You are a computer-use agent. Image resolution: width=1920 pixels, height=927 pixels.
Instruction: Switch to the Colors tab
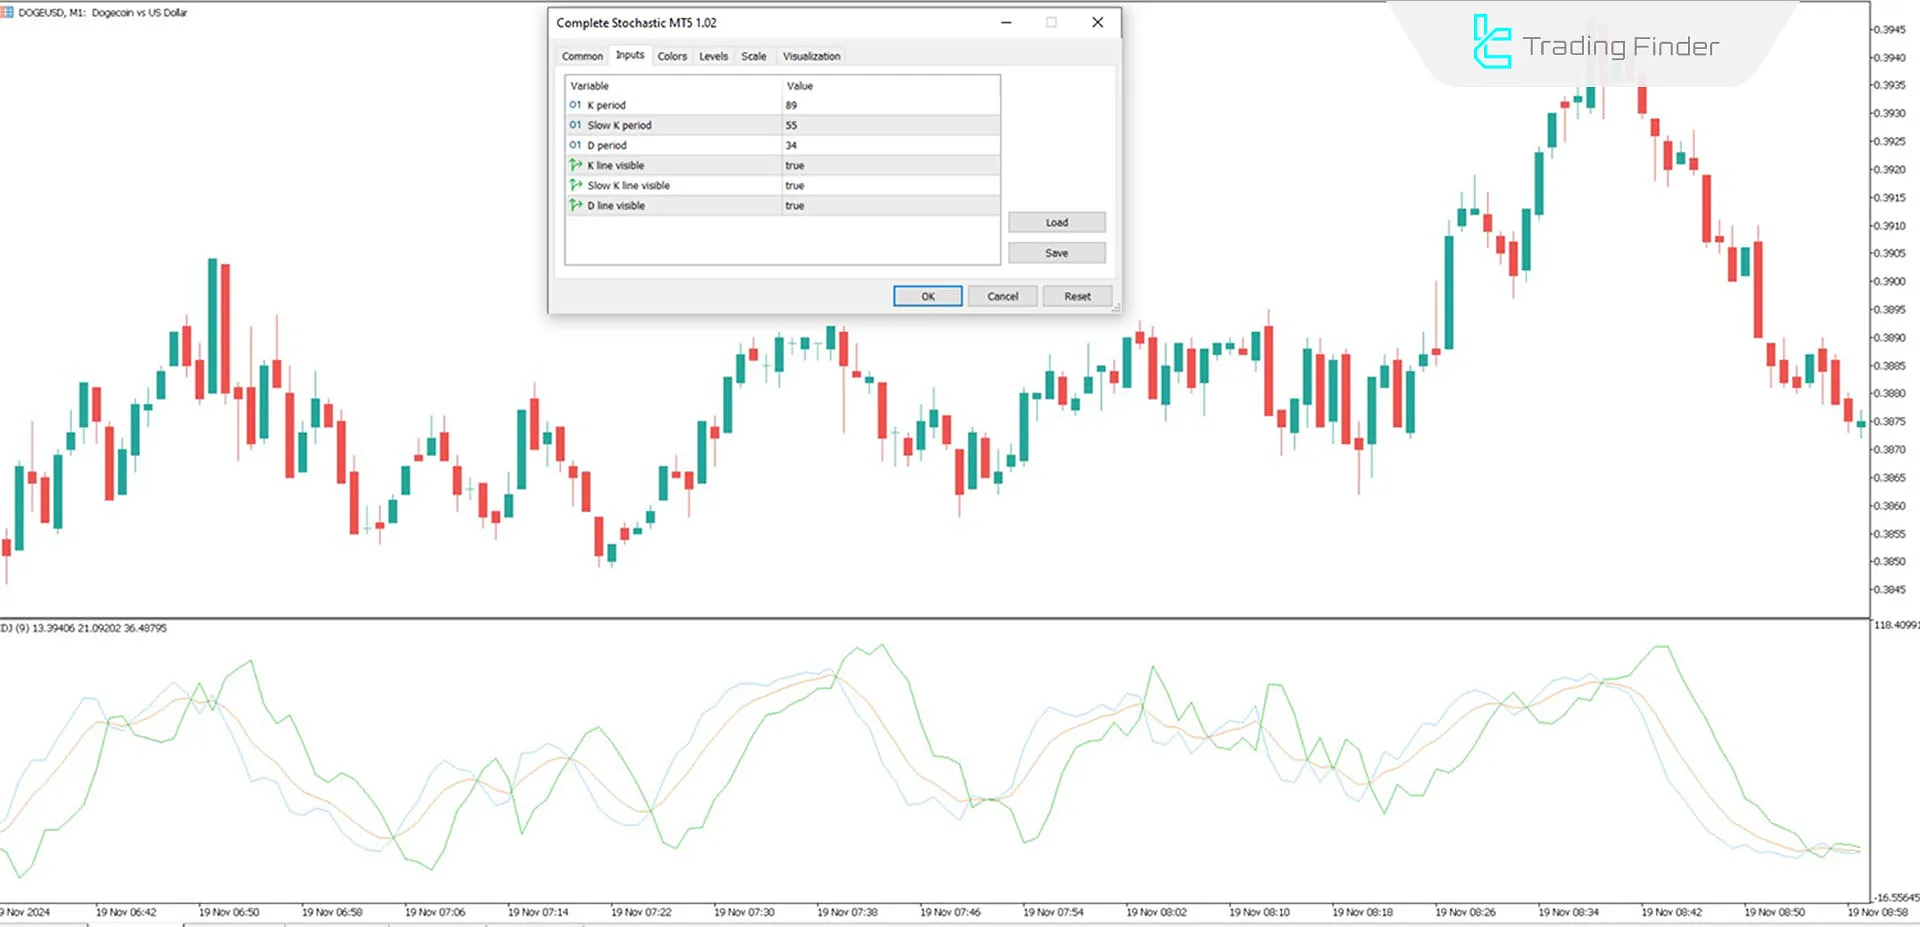[672, 56]
